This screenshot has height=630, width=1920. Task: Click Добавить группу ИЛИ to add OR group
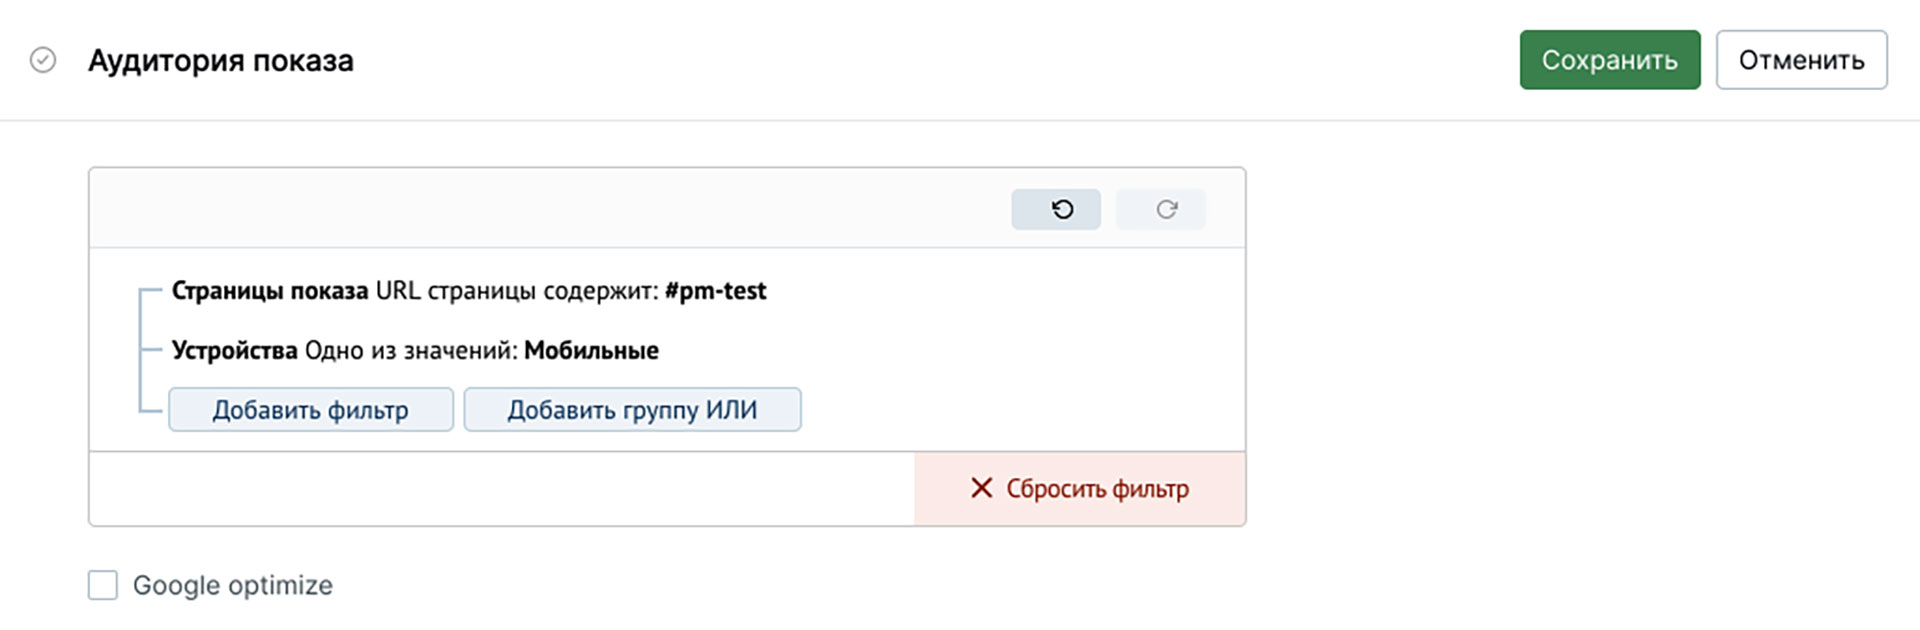[x=632, y=410]
